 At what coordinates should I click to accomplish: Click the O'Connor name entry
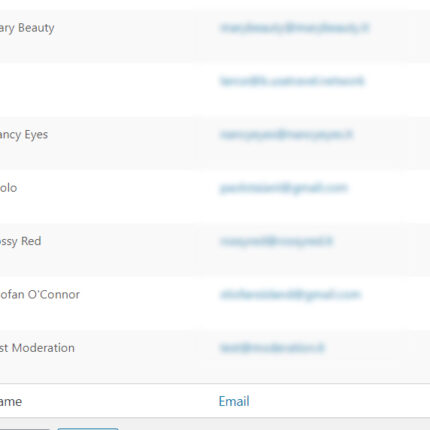(x=40, y=295)
